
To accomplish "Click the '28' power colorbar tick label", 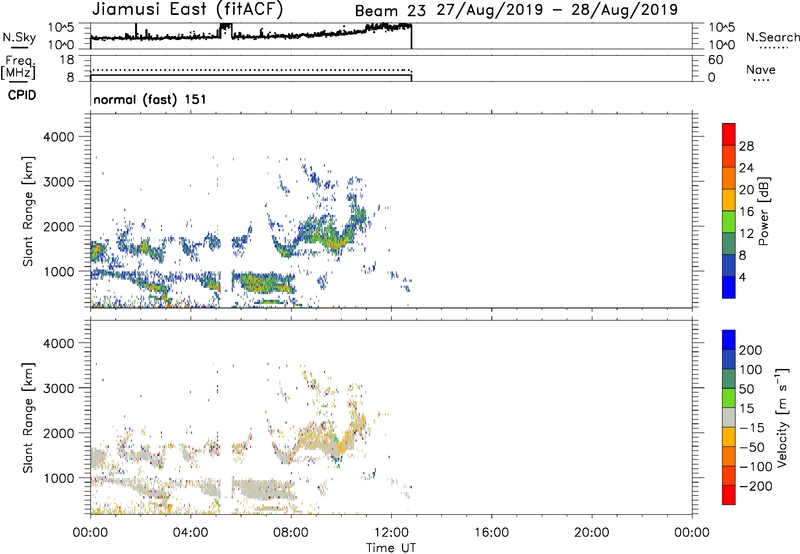I will (x=746, y=146).
